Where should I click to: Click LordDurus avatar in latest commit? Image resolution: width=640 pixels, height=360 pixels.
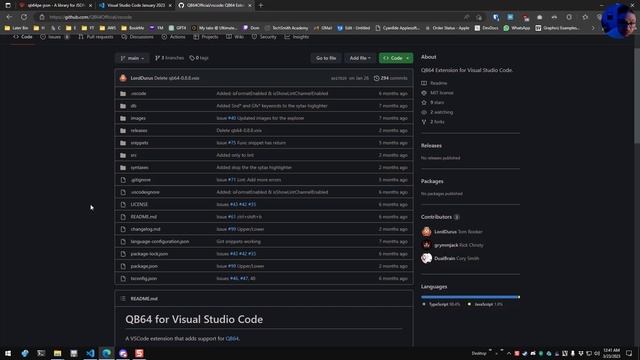(123, 78)
